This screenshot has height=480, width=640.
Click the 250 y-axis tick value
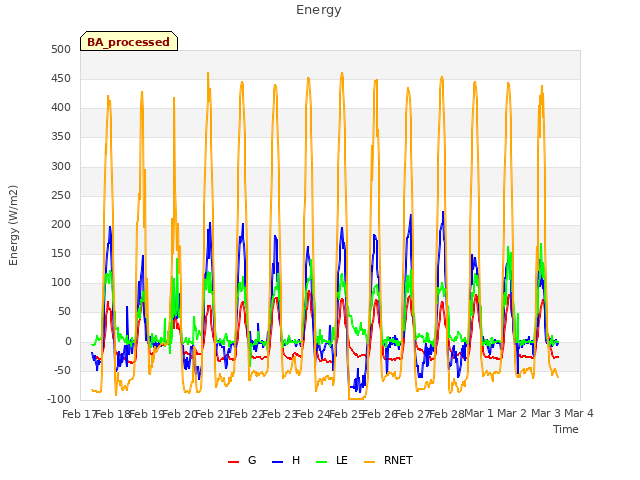(x=61, y=196)
